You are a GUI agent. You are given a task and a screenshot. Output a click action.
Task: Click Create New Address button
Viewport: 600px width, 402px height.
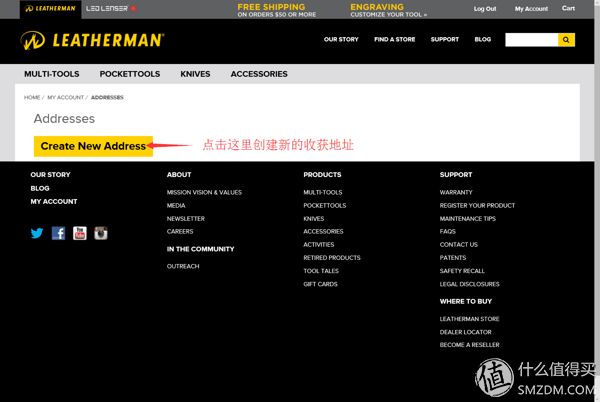(93, 146)
